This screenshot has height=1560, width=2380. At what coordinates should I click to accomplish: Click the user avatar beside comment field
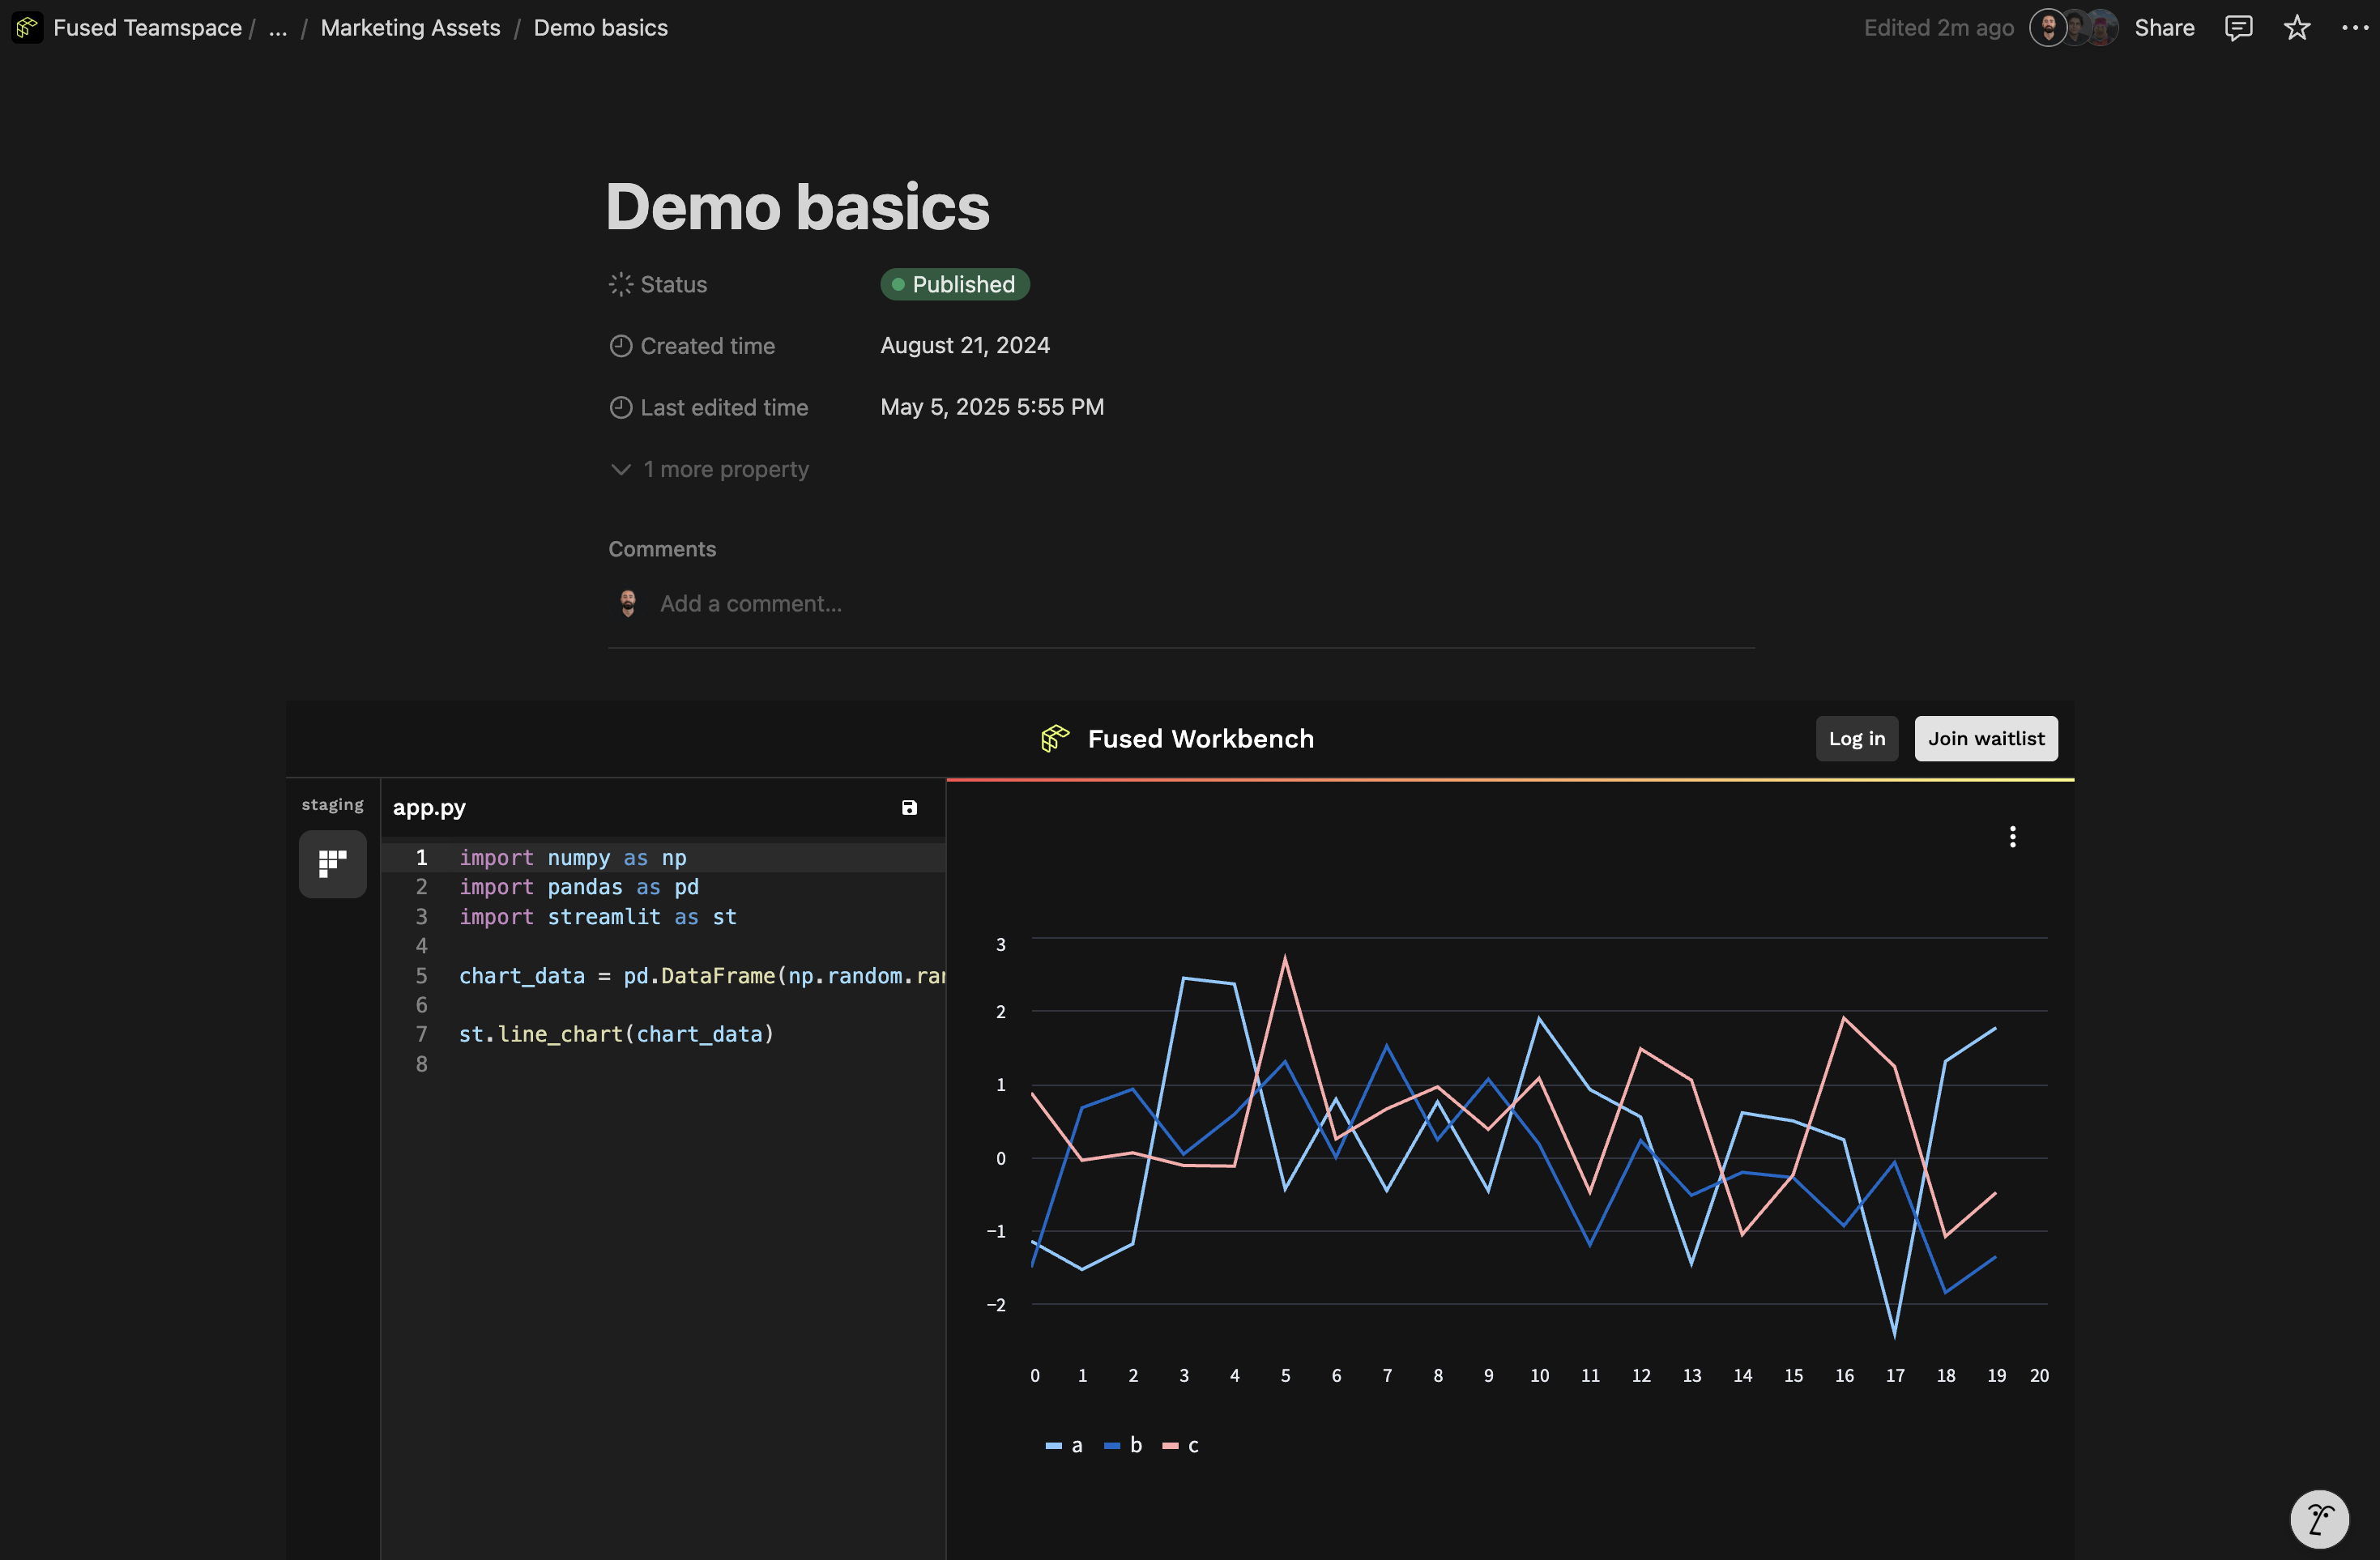(x=627, y=603)
